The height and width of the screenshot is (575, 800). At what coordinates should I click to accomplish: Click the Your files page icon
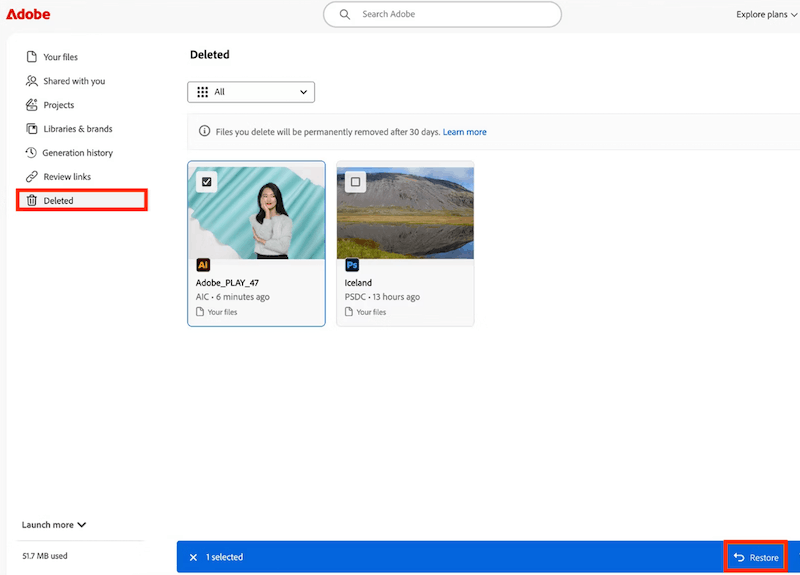tap(32, 57)
